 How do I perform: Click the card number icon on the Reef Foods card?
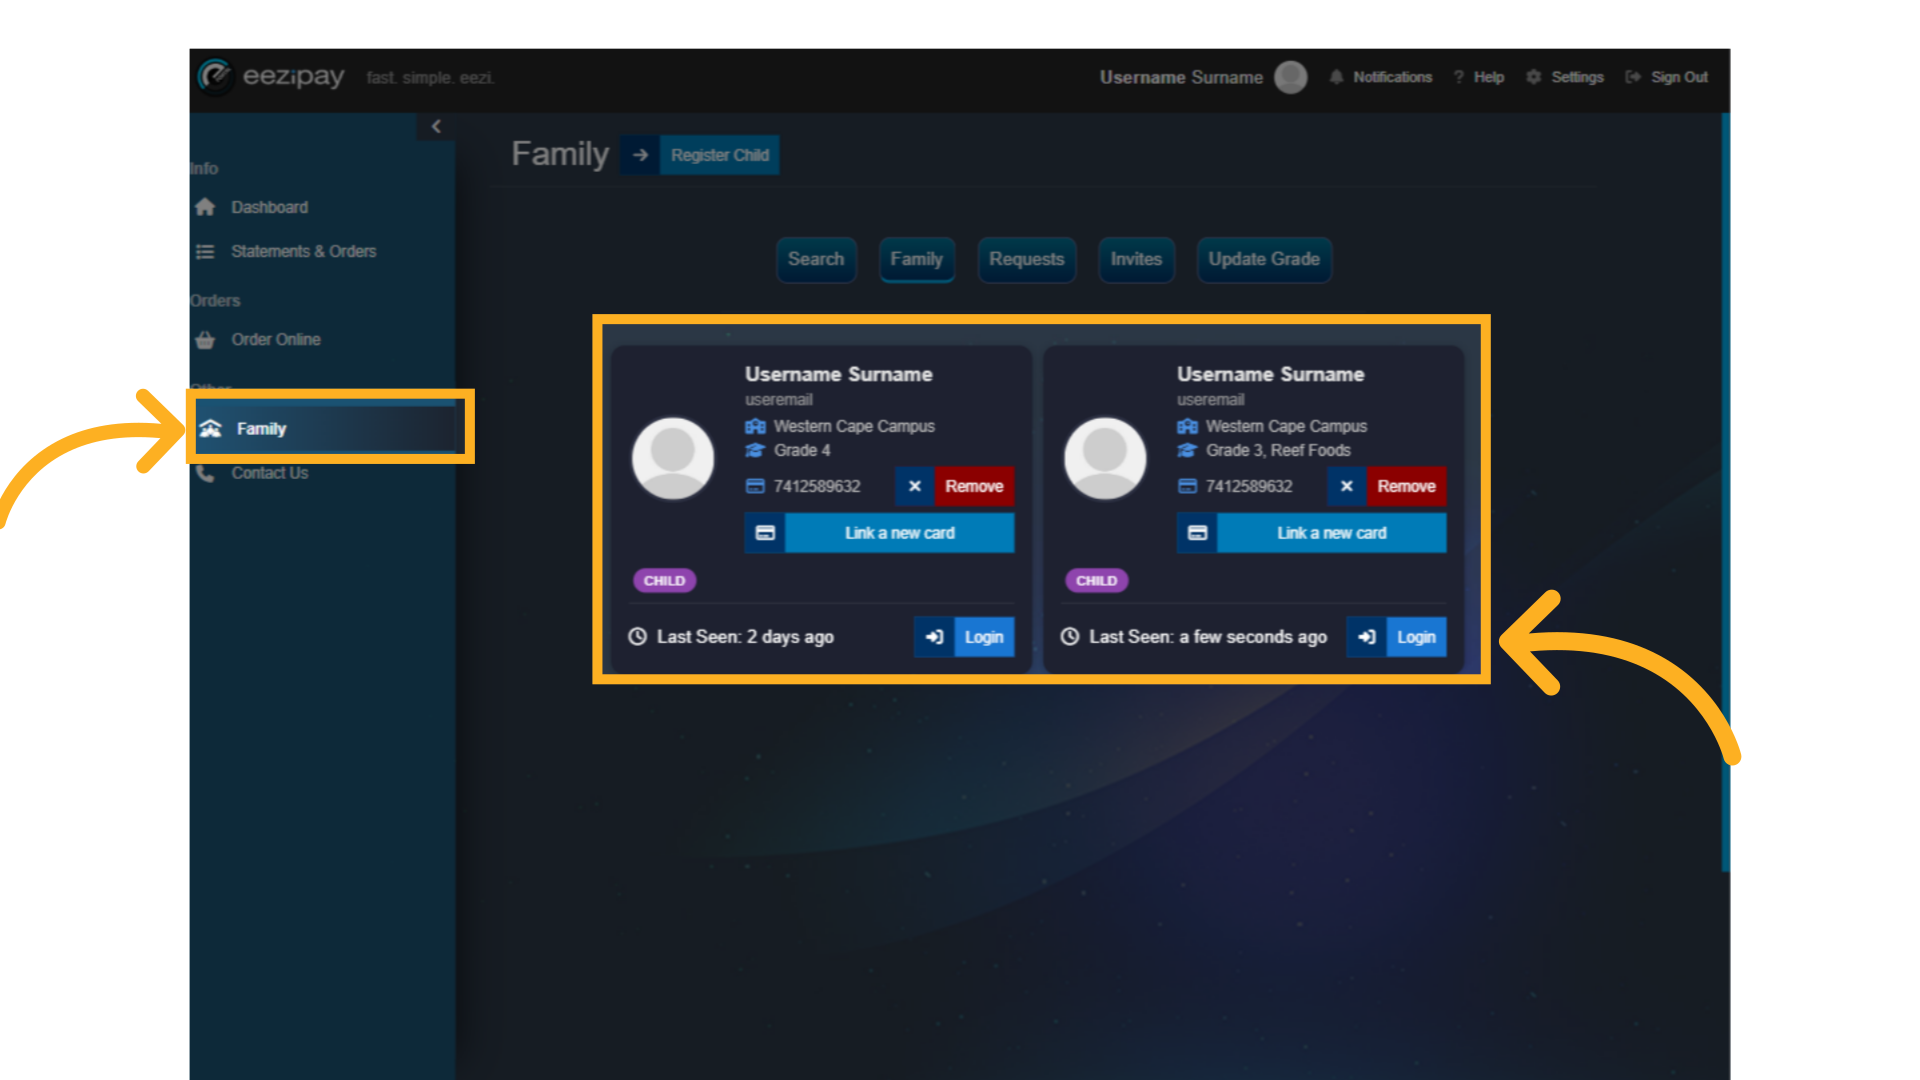[1187, 486]
